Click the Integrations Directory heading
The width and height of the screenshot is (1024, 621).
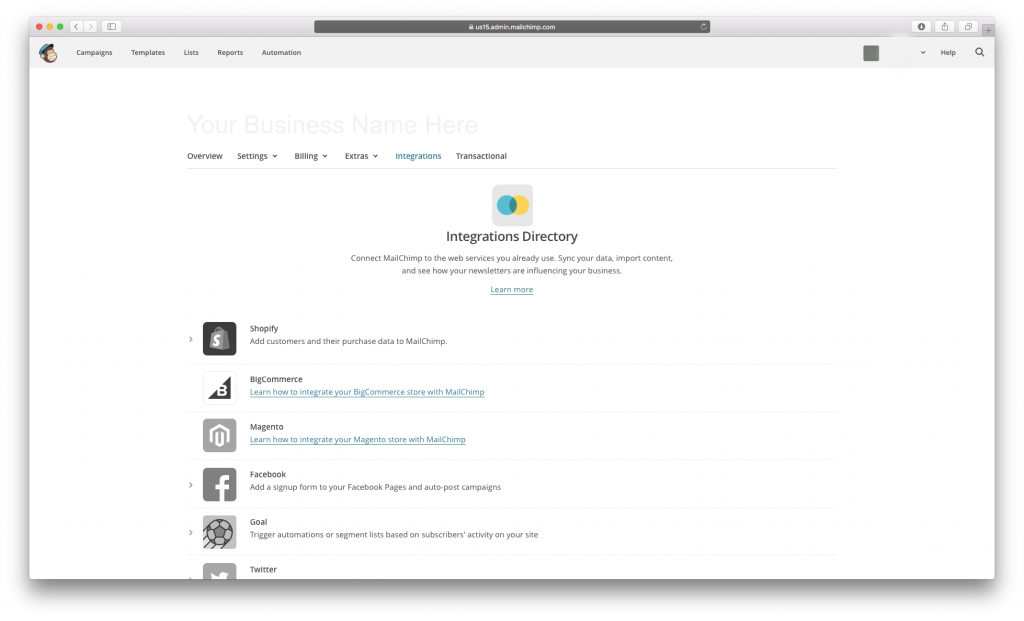(512, 236)
